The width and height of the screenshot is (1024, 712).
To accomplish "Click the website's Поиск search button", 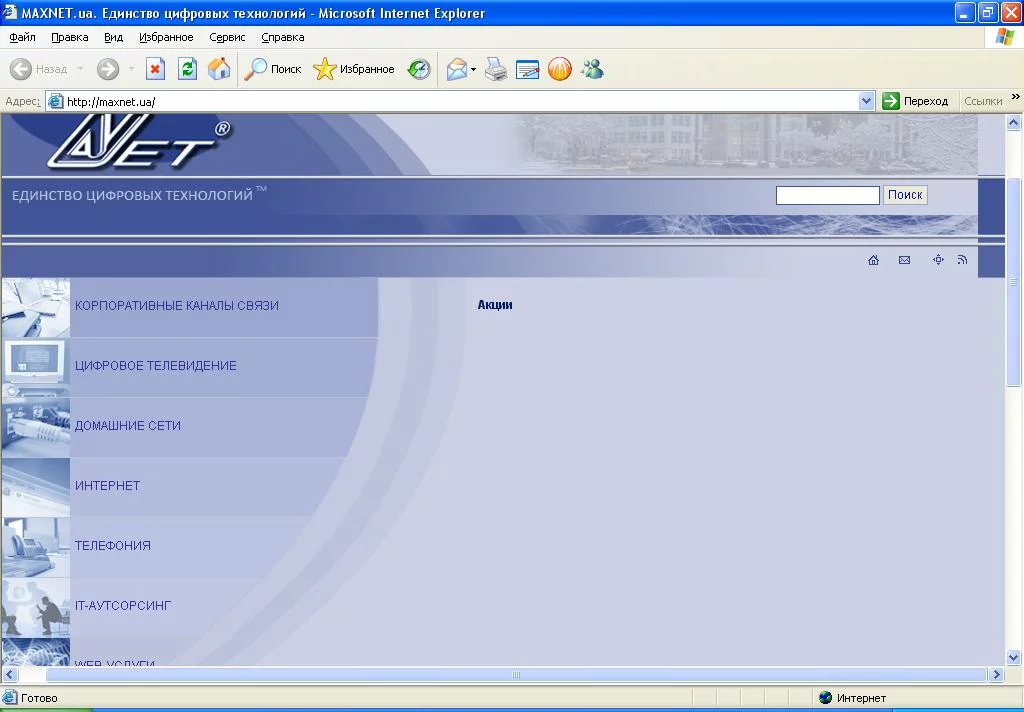I will point(905,195).
